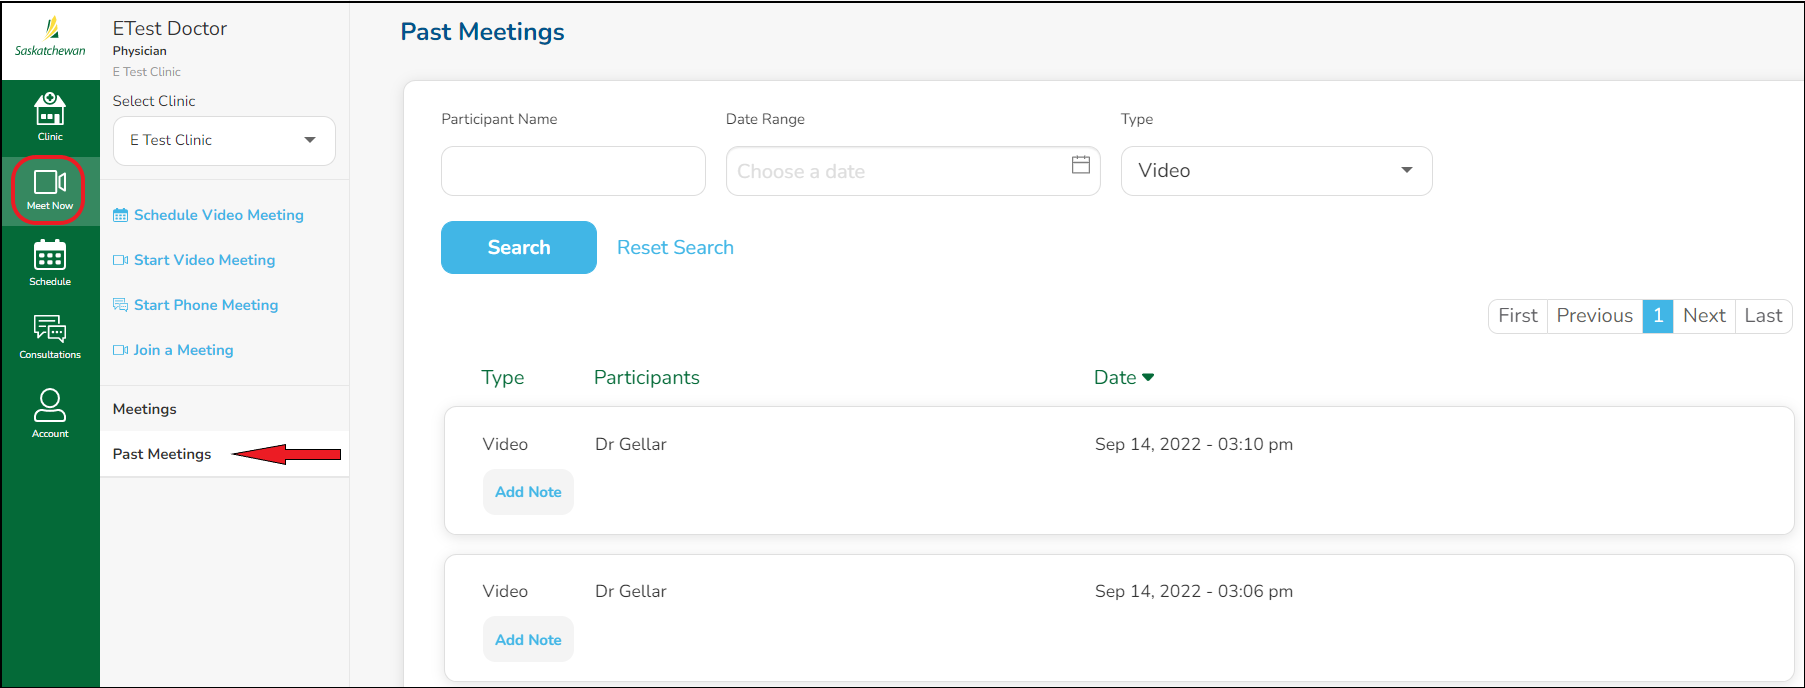Viewport: 1805px width, 688px height.
Task: Click Start Phone Meeting link
Action: (205, 305)
